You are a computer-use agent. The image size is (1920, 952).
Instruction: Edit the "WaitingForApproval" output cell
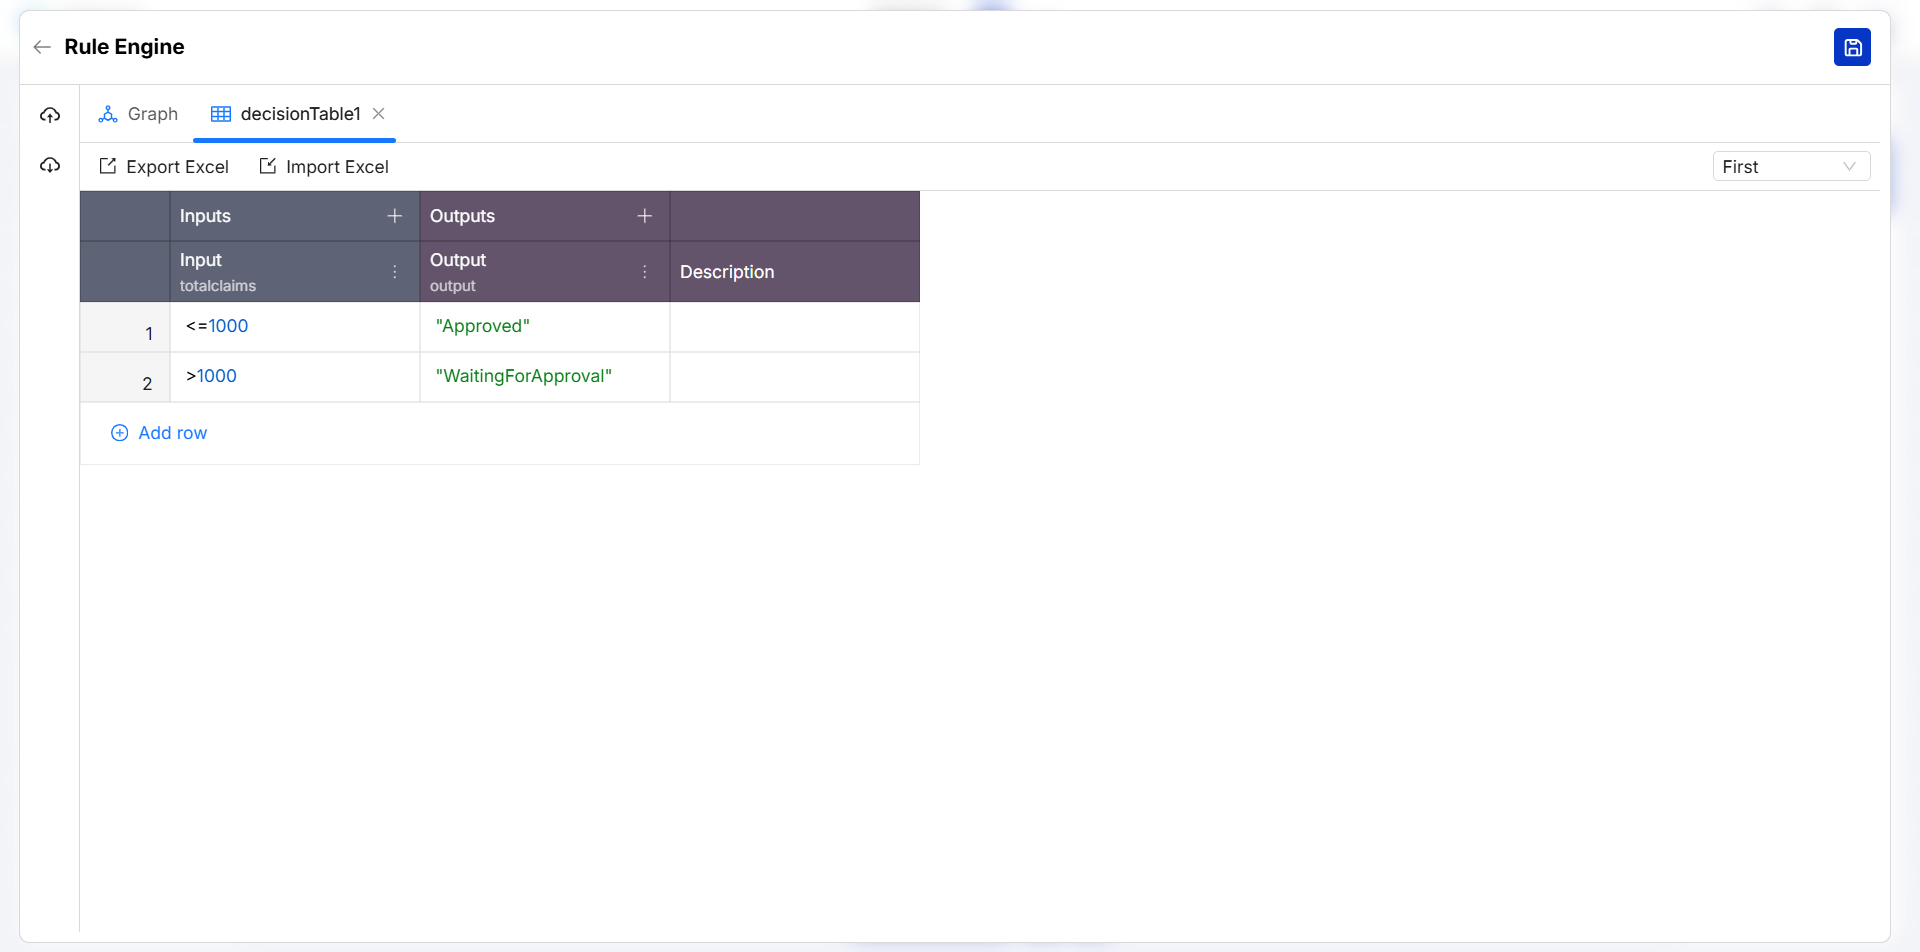pos(545,377)
